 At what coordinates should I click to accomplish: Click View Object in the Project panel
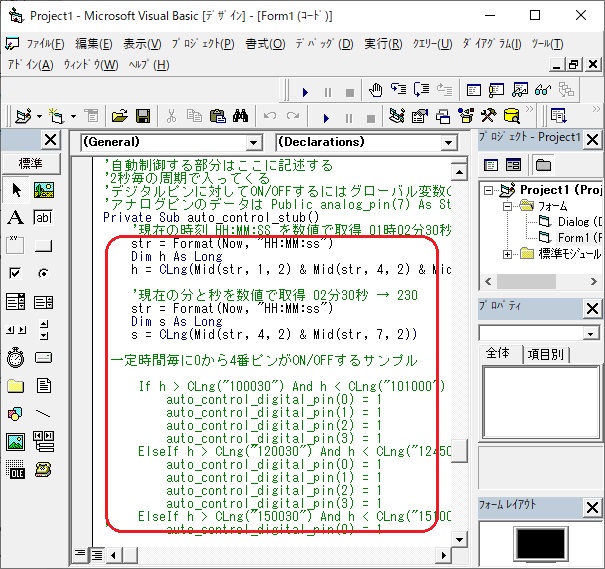pos(513,165)
